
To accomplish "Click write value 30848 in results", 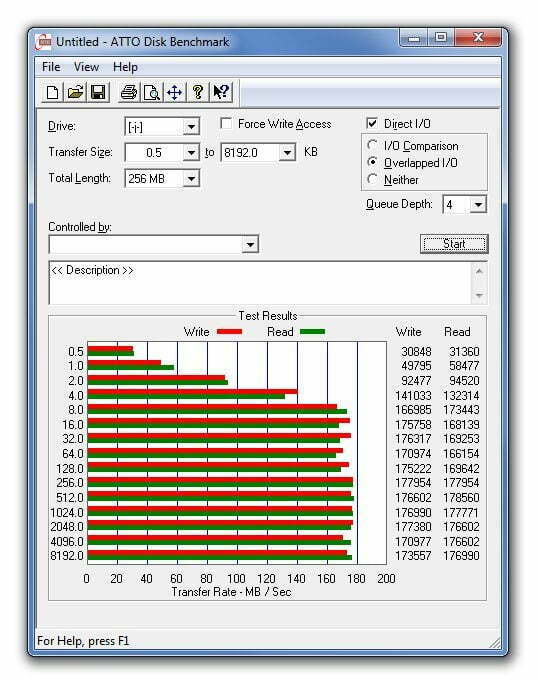I will coord(416,351).
